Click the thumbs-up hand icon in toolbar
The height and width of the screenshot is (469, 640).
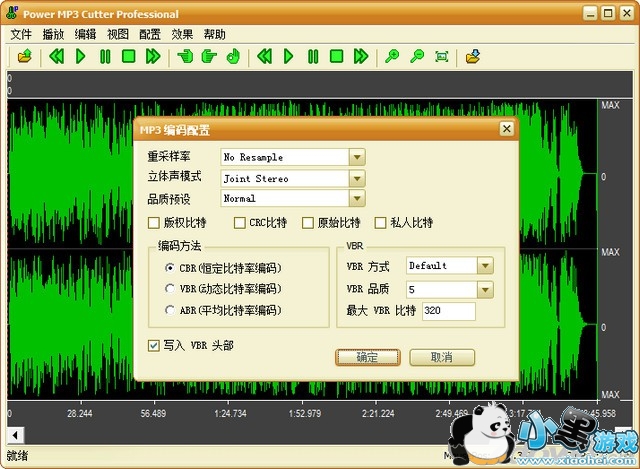(x=233, y=56)
